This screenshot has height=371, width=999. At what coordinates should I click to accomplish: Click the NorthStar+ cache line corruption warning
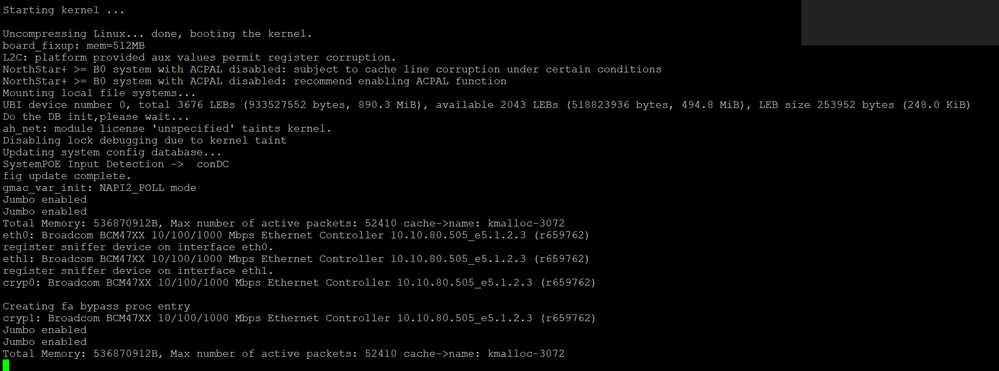(x=332, y=69)
